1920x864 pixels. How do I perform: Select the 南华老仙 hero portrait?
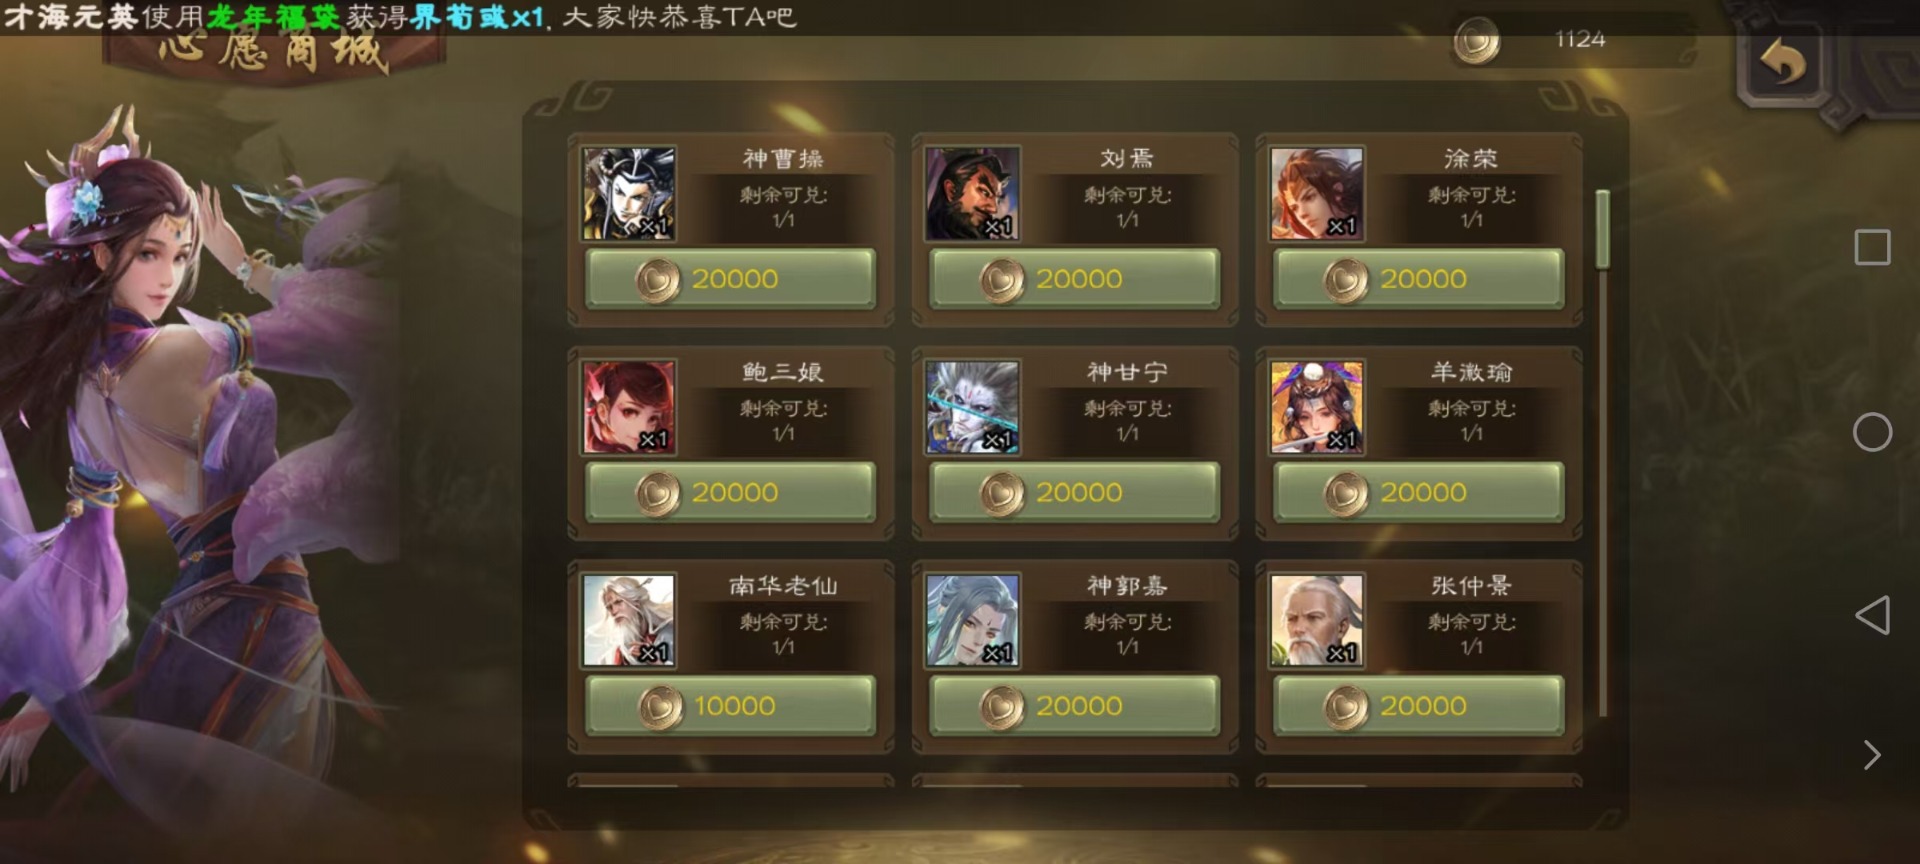tap(629, 621)
